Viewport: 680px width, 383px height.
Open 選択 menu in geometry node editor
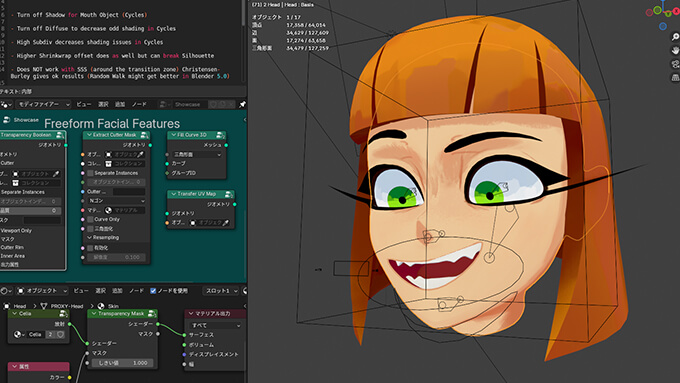tap(103, 105)
